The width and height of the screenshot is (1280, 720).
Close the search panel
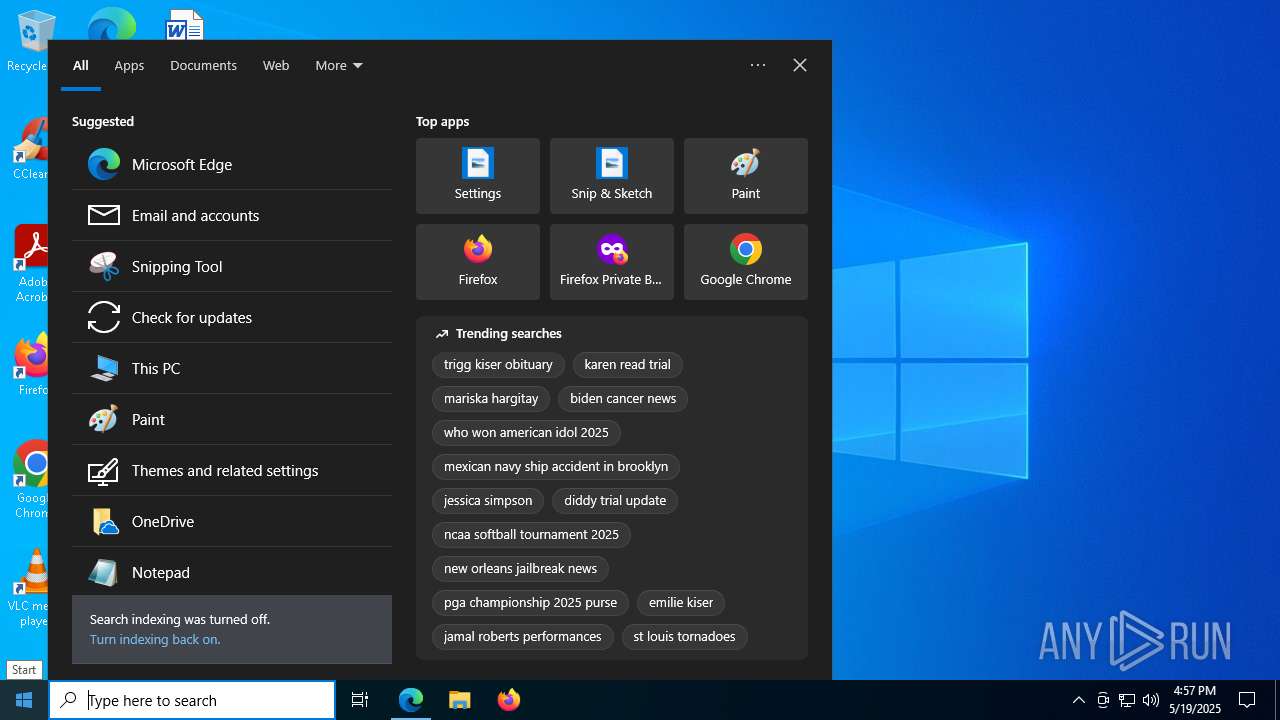click(x=800, y=65)
